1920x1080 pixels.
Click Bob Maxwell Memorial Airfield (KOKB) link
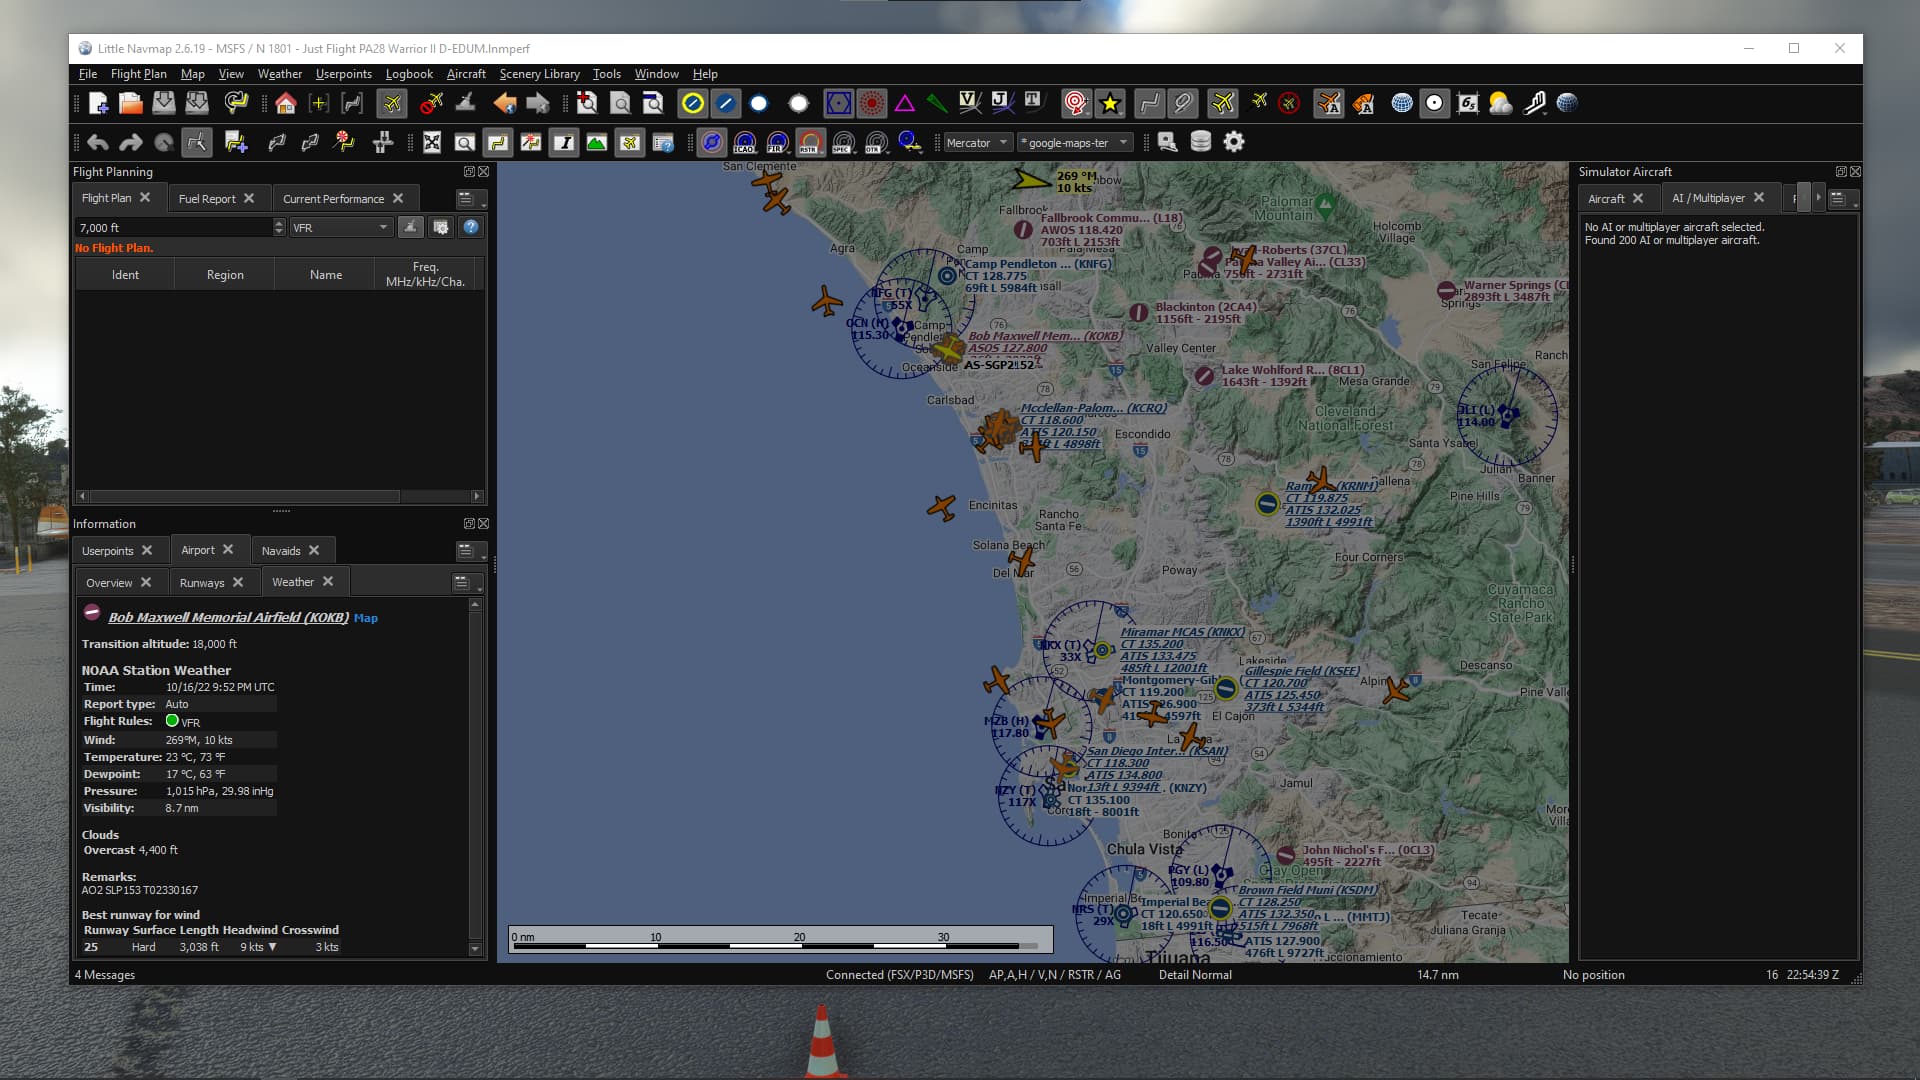tap(228, 618)
